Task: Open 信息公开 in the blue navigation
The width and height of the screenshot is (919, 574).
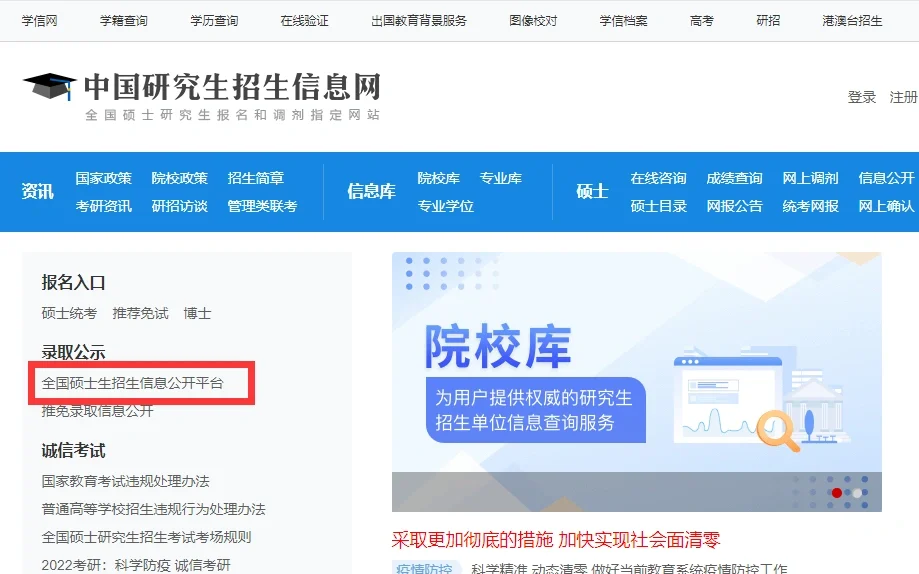Action: (887, 178)
